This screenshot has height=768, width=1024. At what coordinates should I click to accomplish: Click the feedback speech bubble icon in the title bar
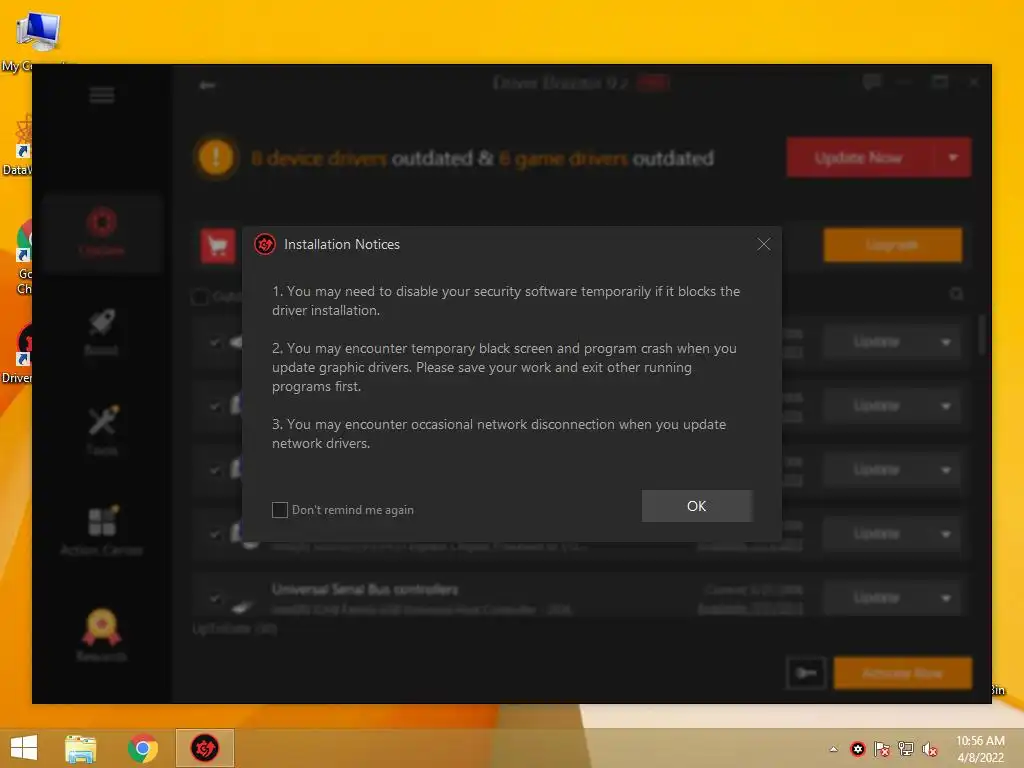[x=872, y=82]
